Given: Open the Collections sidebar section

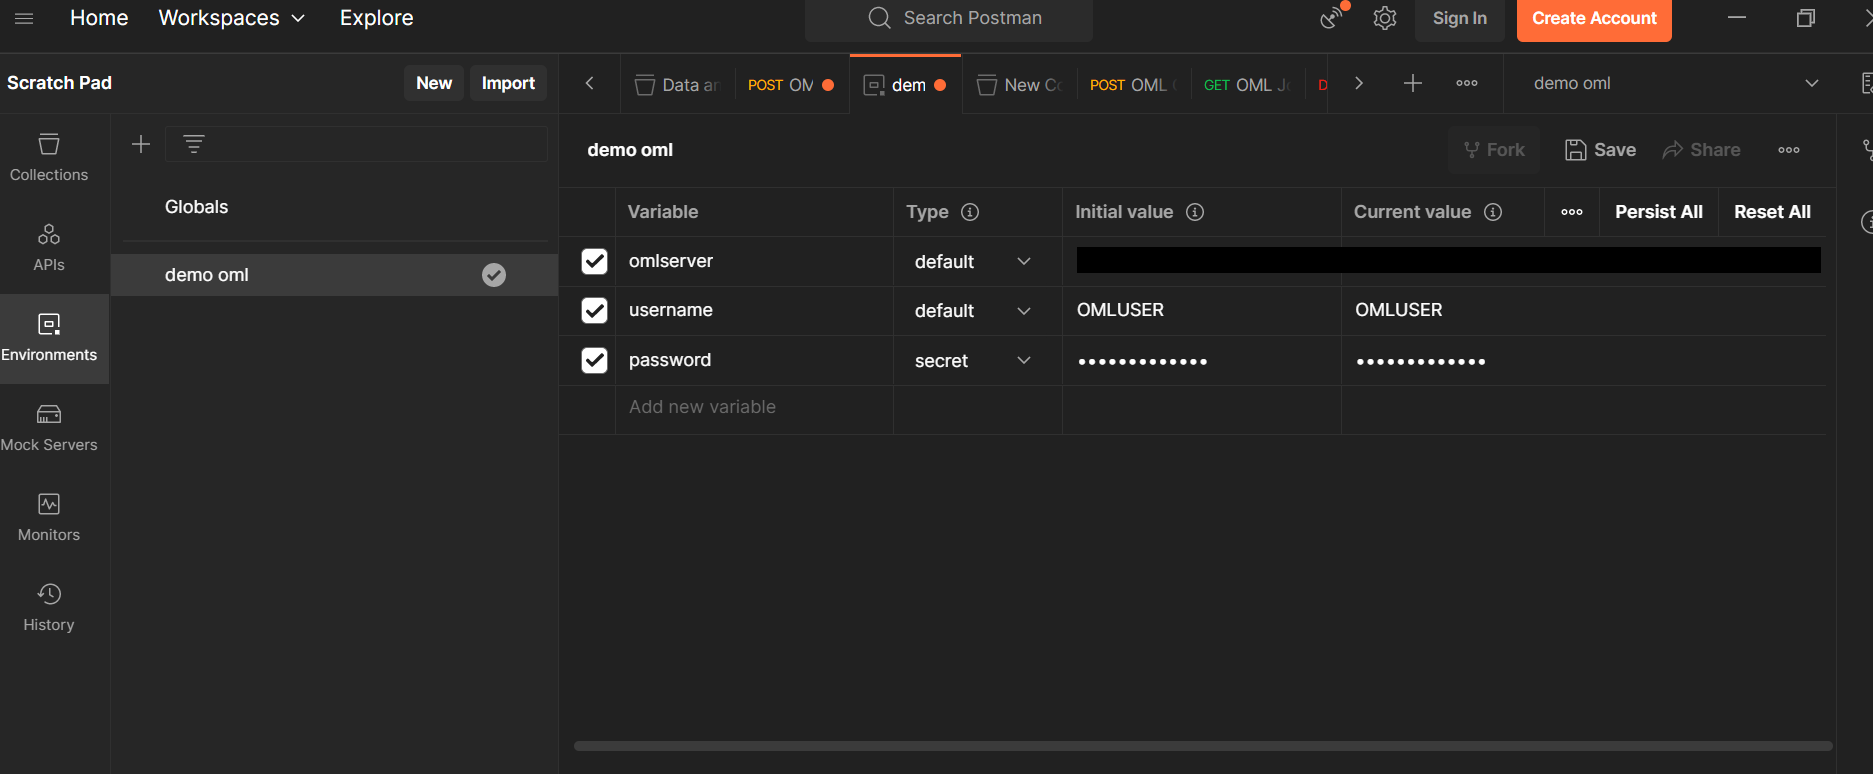Looking at the screenshot, I should click(x=49, y=158).
